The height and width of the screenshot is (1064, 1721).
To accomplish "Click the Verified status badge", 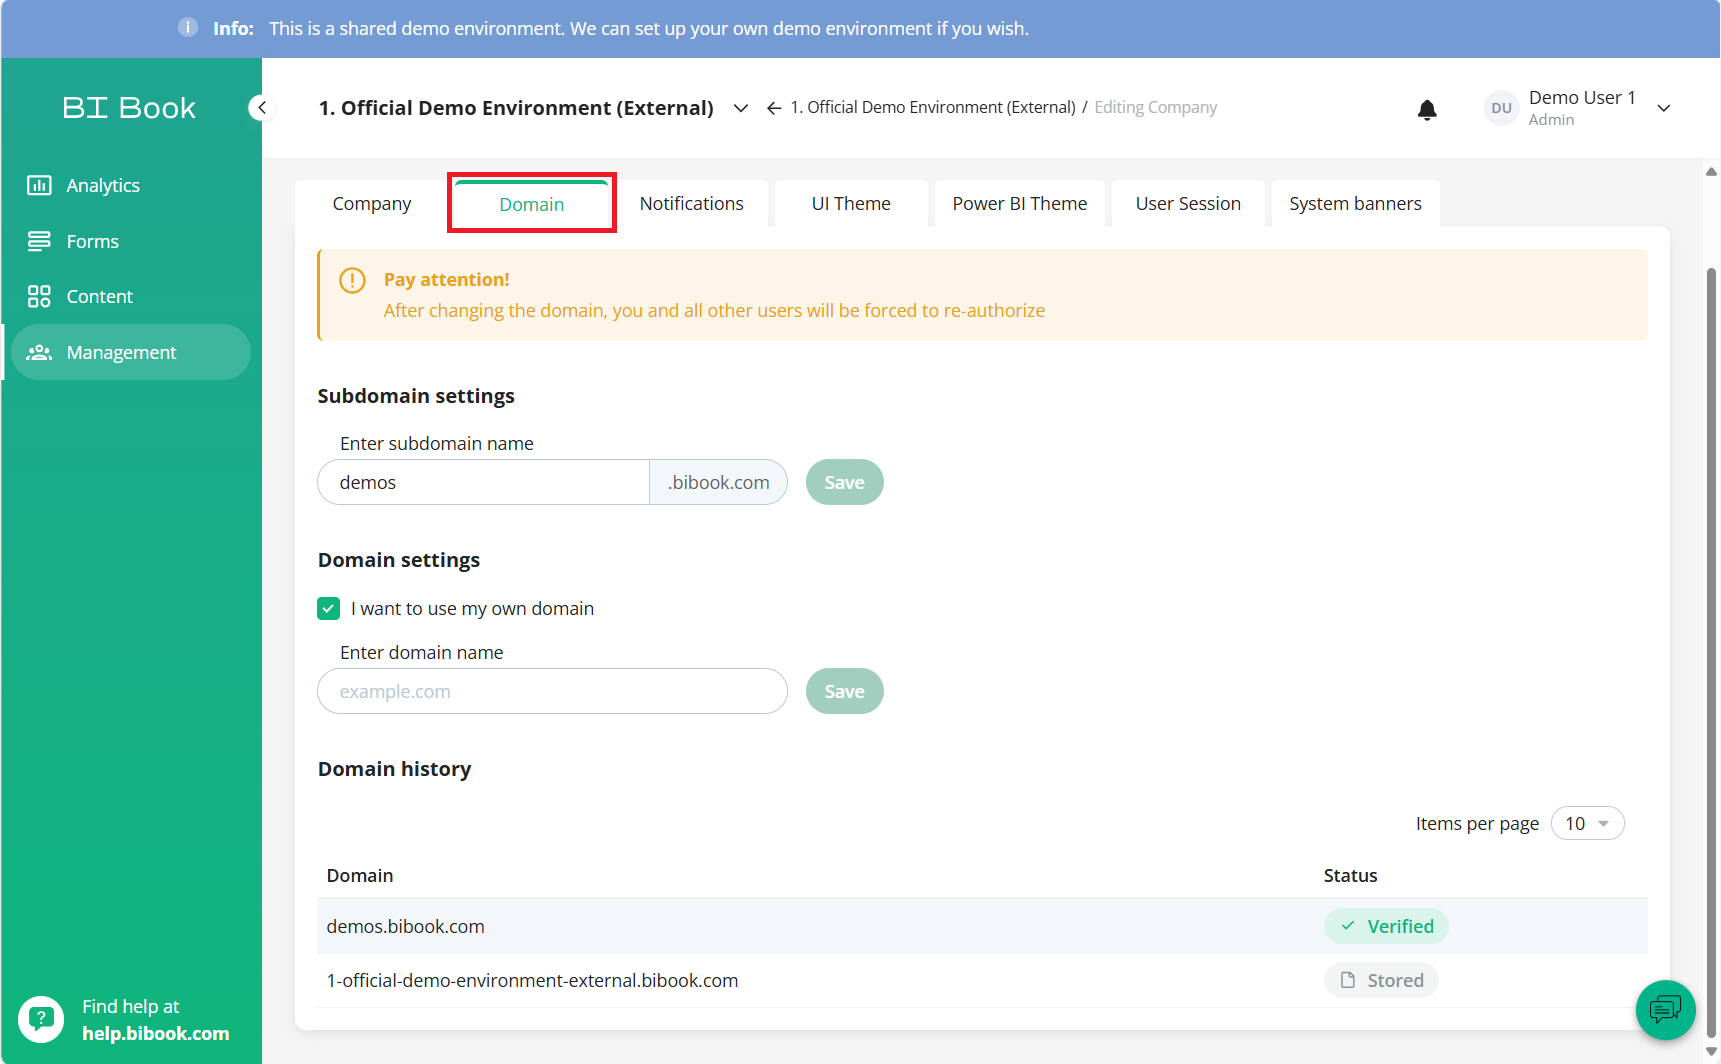I will click(x=1386, y=926).
